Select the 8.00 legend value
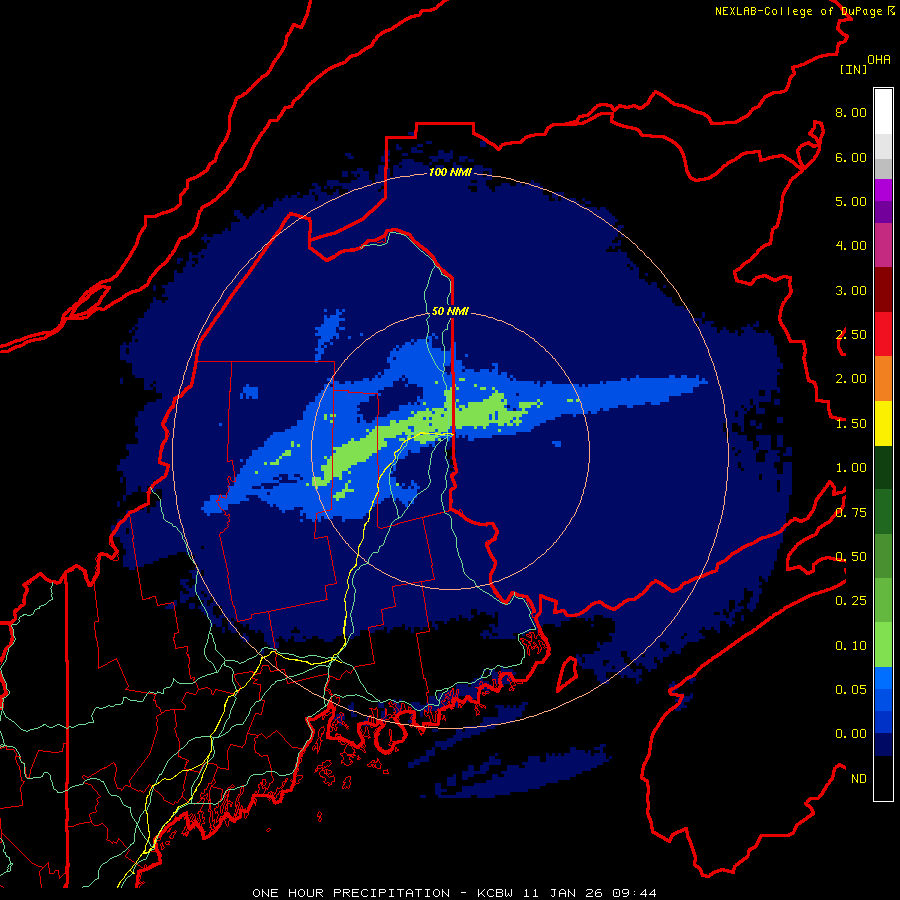 pos(851,112)
